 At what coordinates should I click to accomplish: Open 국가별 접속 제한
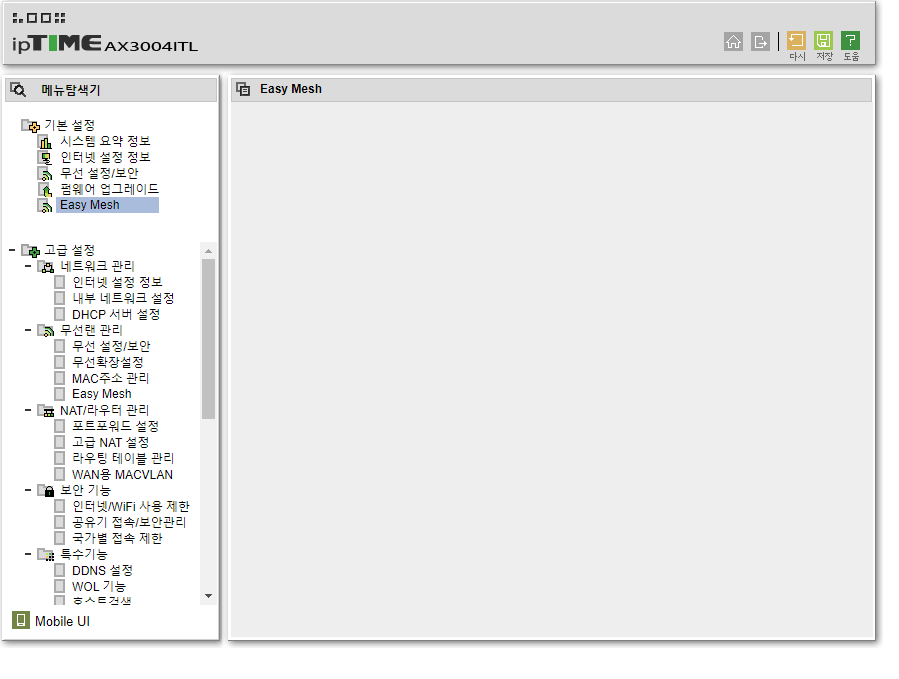[x=117, y=538]
